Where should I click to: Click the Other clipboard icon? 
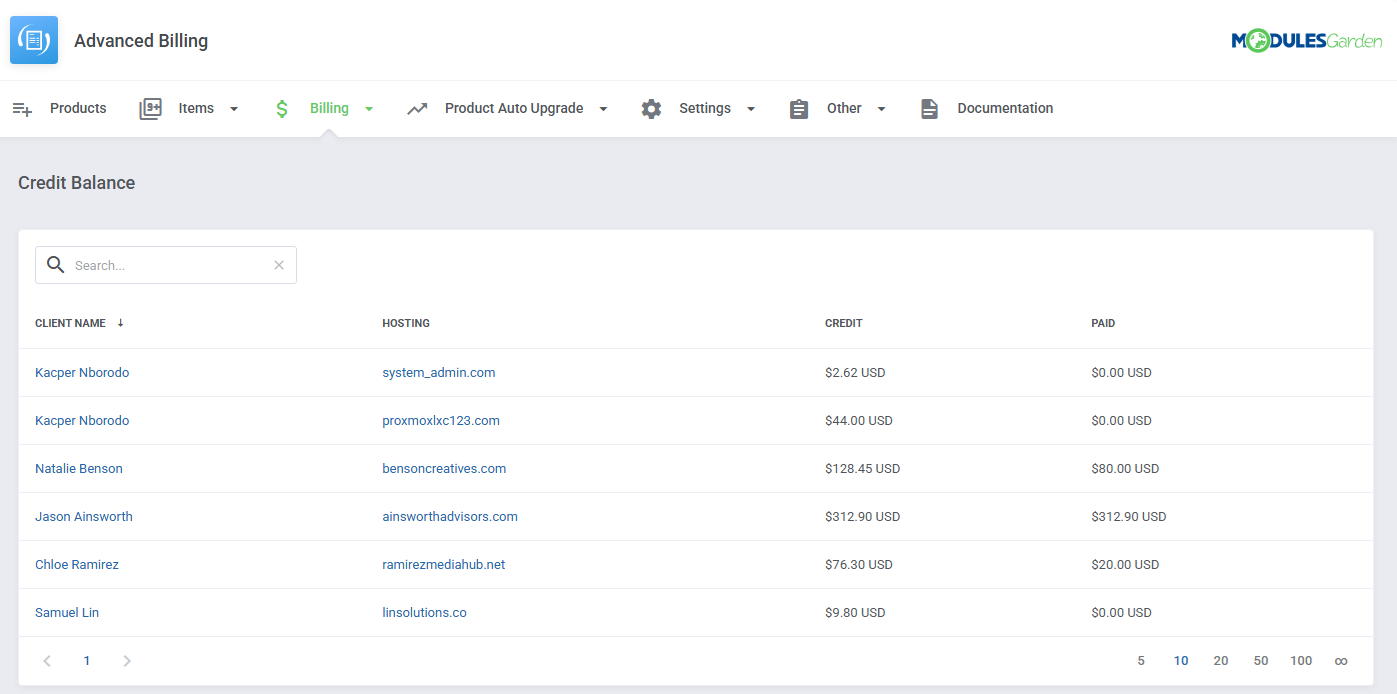pyautogui.click(x=798, y=108)
